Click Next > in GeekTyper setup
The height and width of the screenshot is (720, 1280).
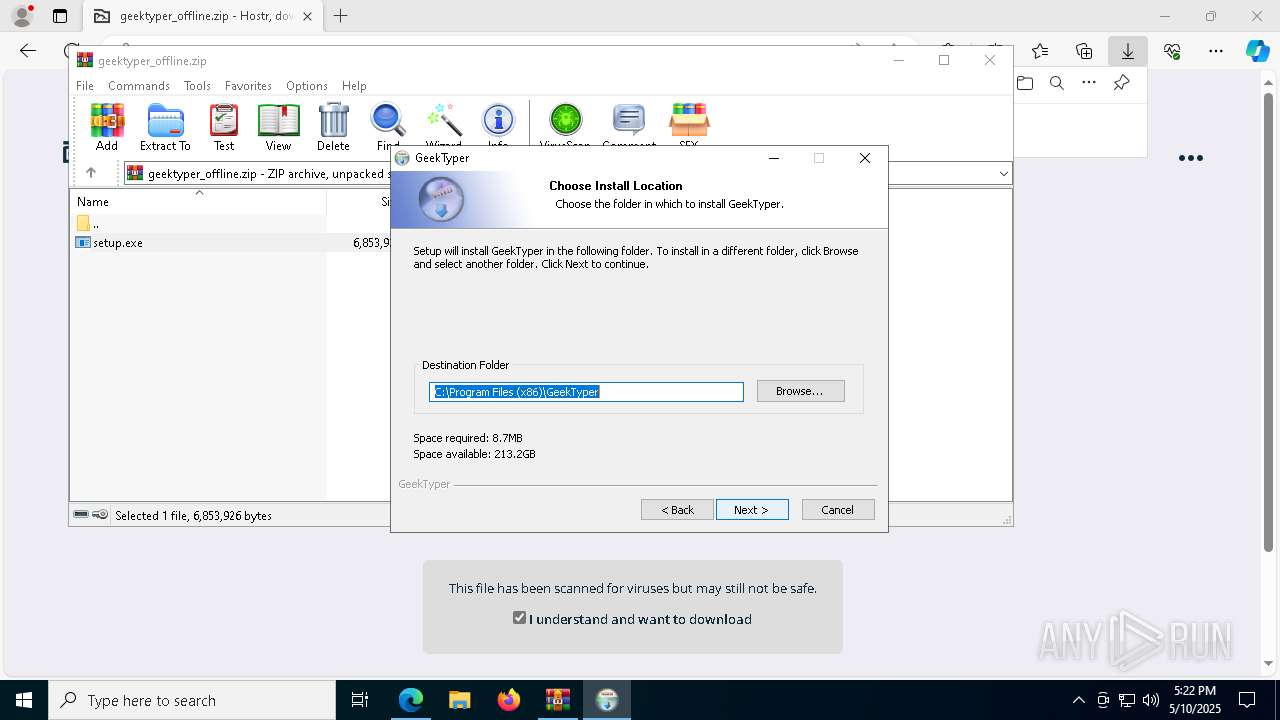click(752, 510)
